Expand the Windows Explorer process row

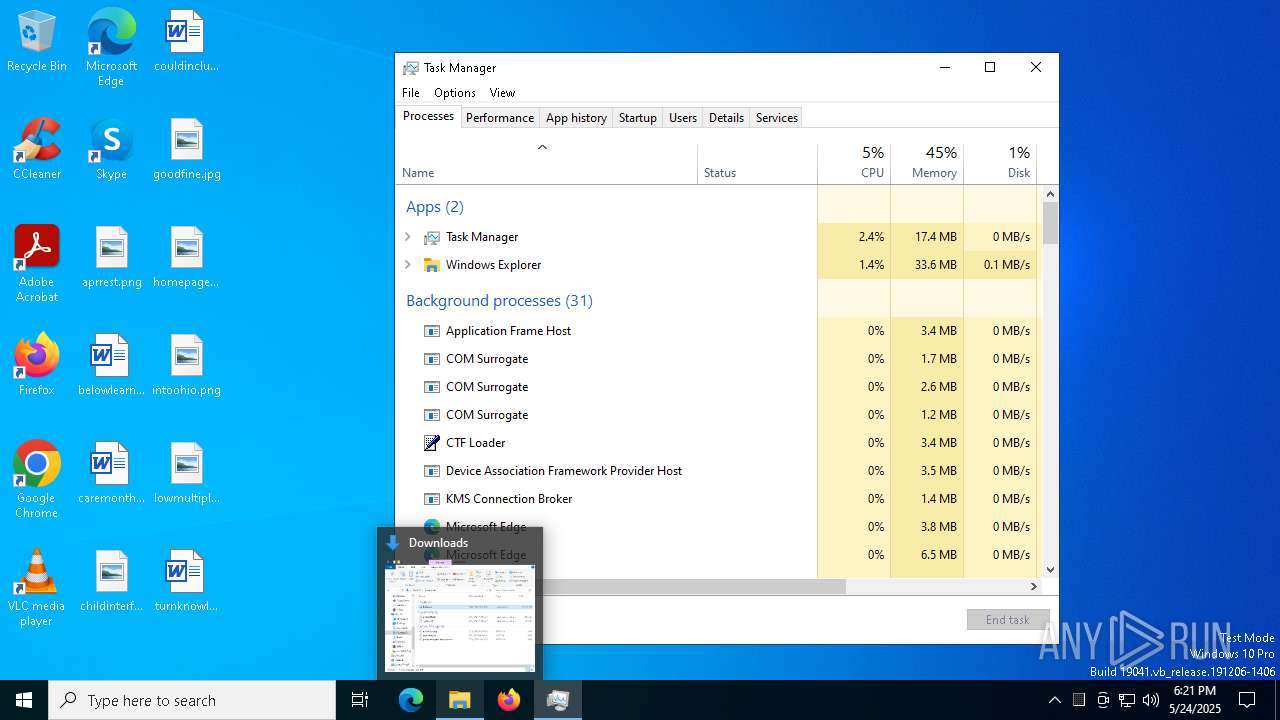(408, 265)
